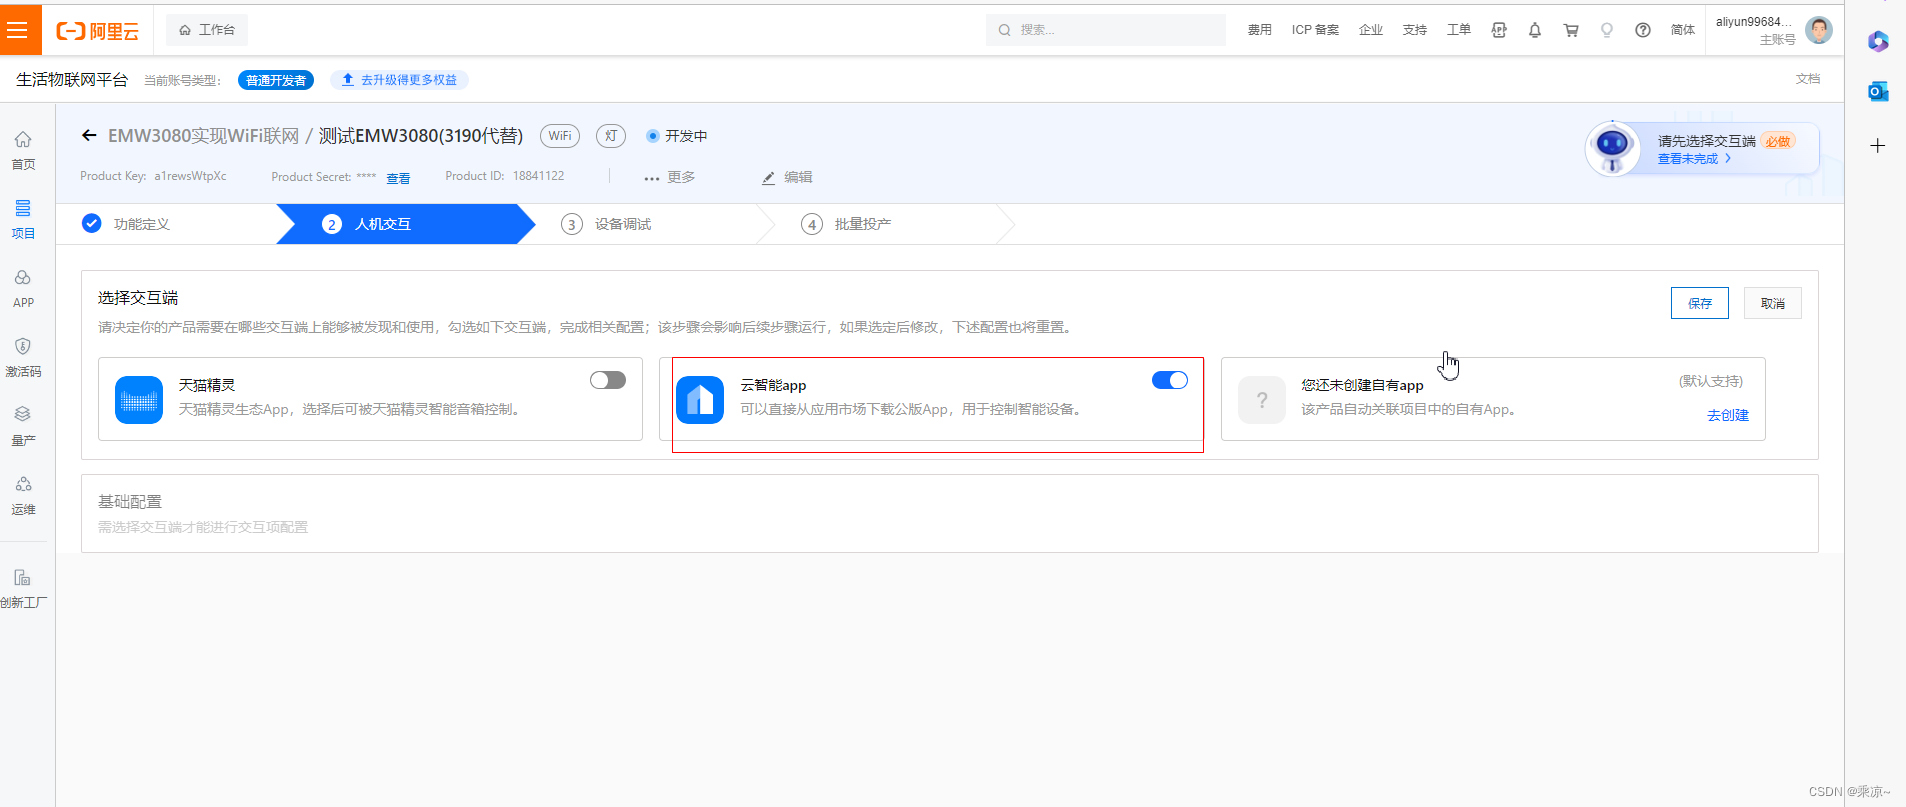Click 查看未完成 link
The height and width of the screenshot is (807, 1906).
click(1694, 159)
